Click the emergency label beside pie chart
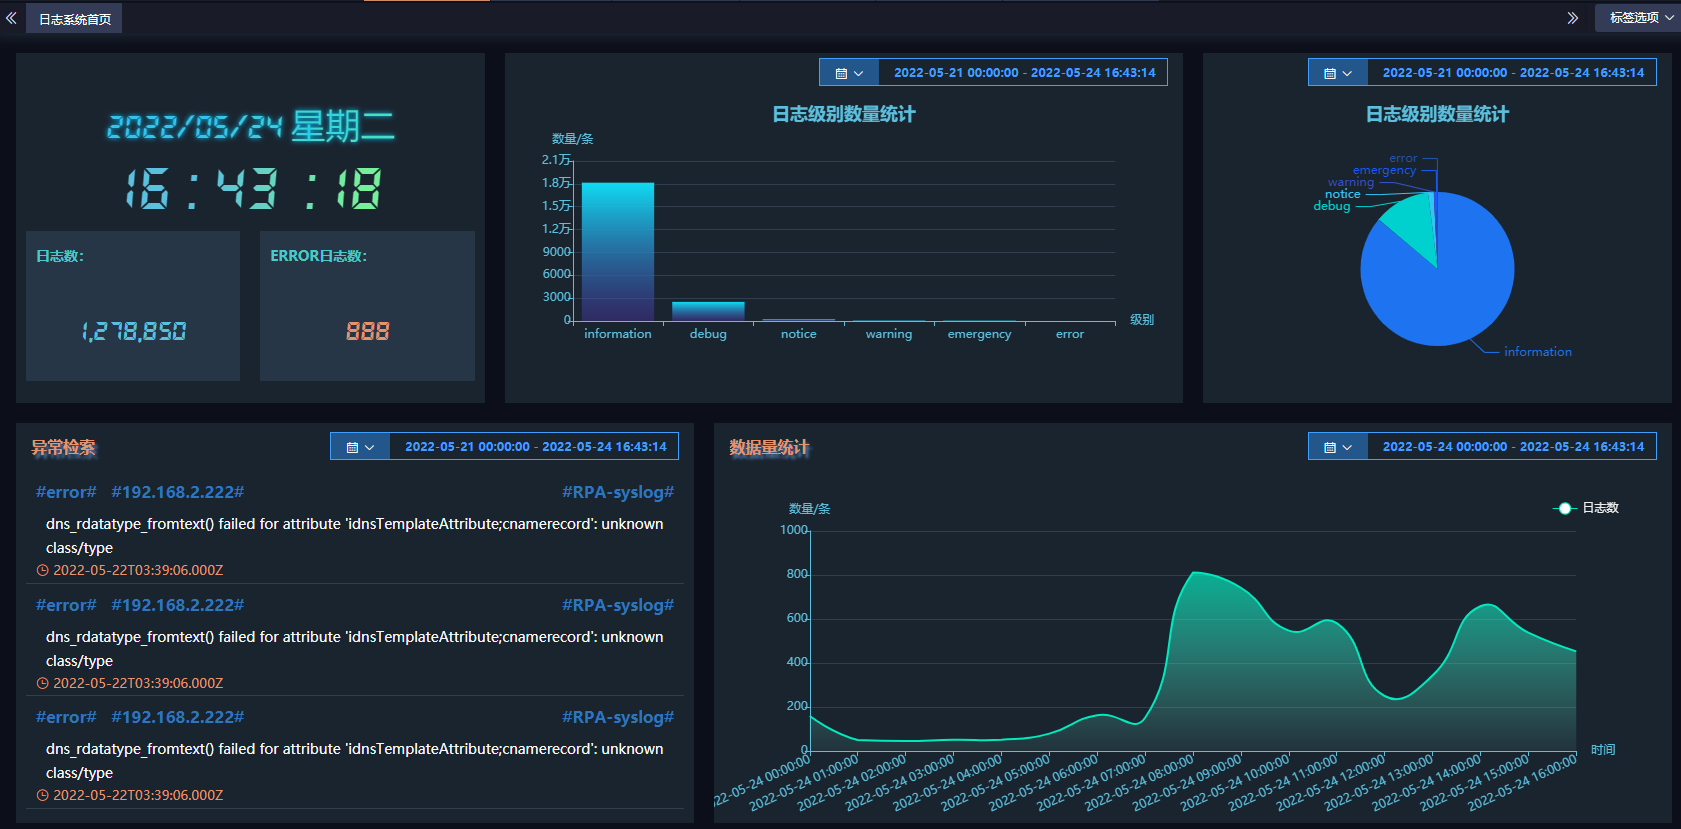1681x829 pixels. click(x=1384, y=170)
